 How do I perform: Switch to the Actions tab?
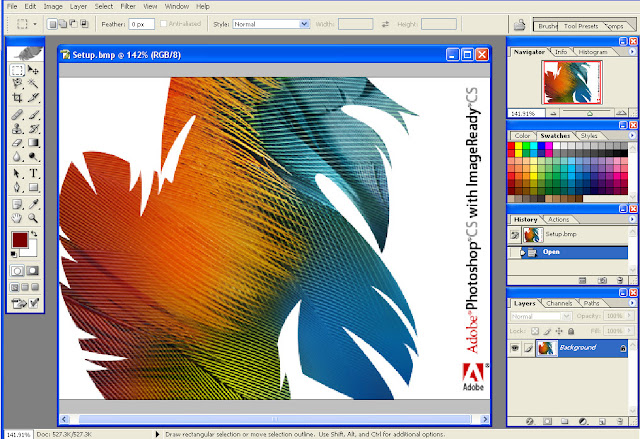(x=558, y=220)
